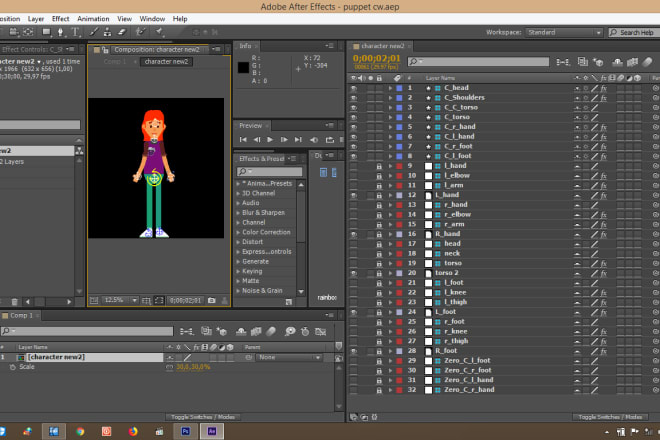Image resolution: width=660 pixels, height=440 pixels.
Task: Expand the C_head layer properties
Action: 390,88
